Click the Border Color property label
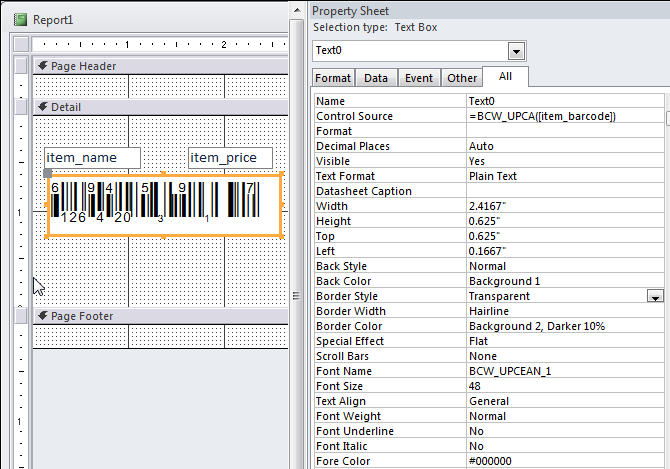 pos(349,326)
